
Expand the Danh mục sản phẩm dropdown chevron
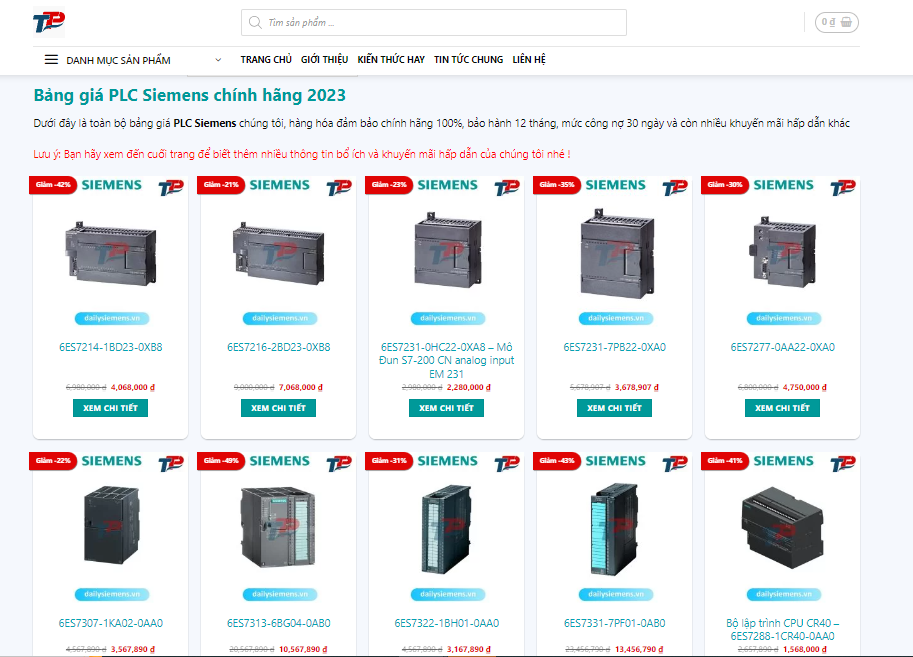point(218,59)
